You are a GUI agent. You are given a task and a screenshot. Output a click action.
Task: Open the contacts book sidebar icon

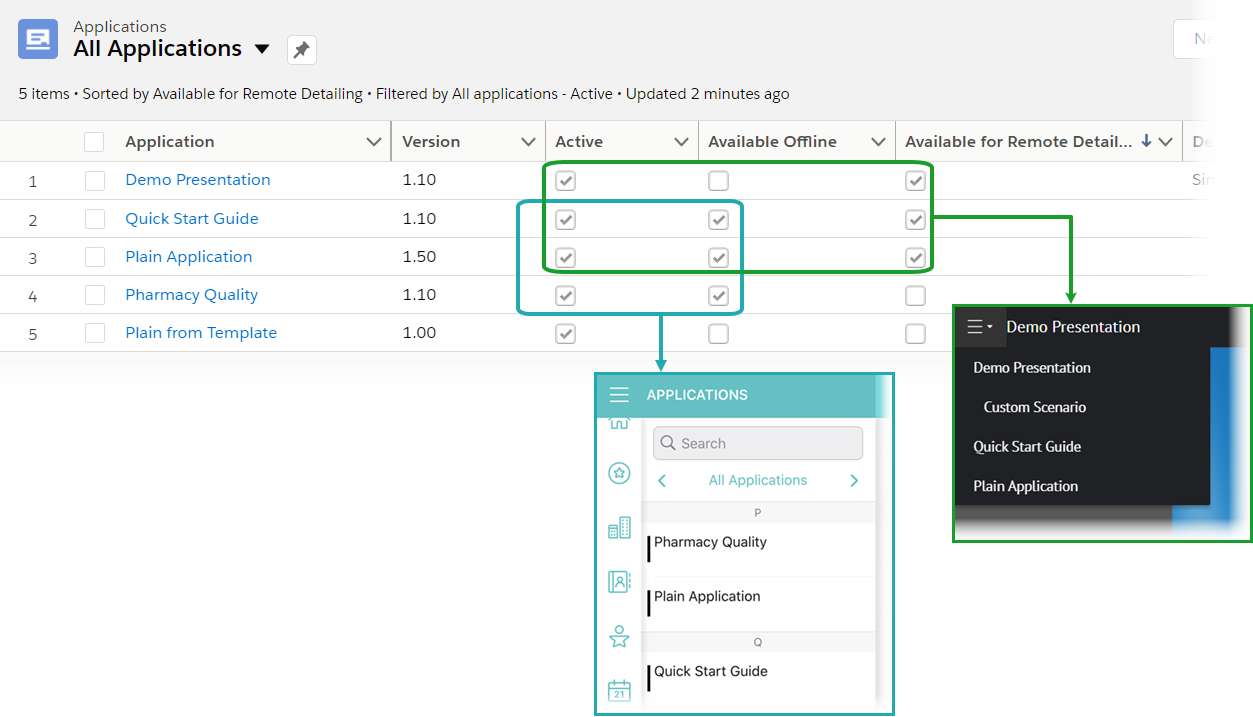619,581
